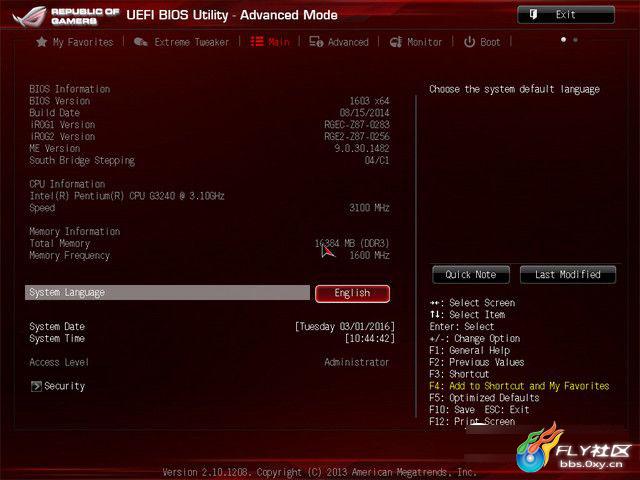This screenshot has width=640, height=480.
Task: Expand the Security submenu
Action: pos(64,386)
